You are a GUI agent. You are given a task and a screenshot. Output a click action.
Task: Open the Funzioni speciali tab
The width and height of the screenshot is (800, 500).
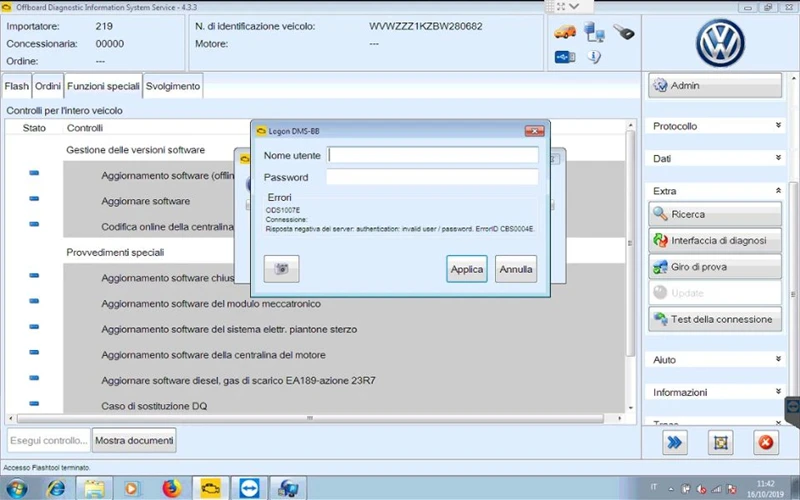103,86
